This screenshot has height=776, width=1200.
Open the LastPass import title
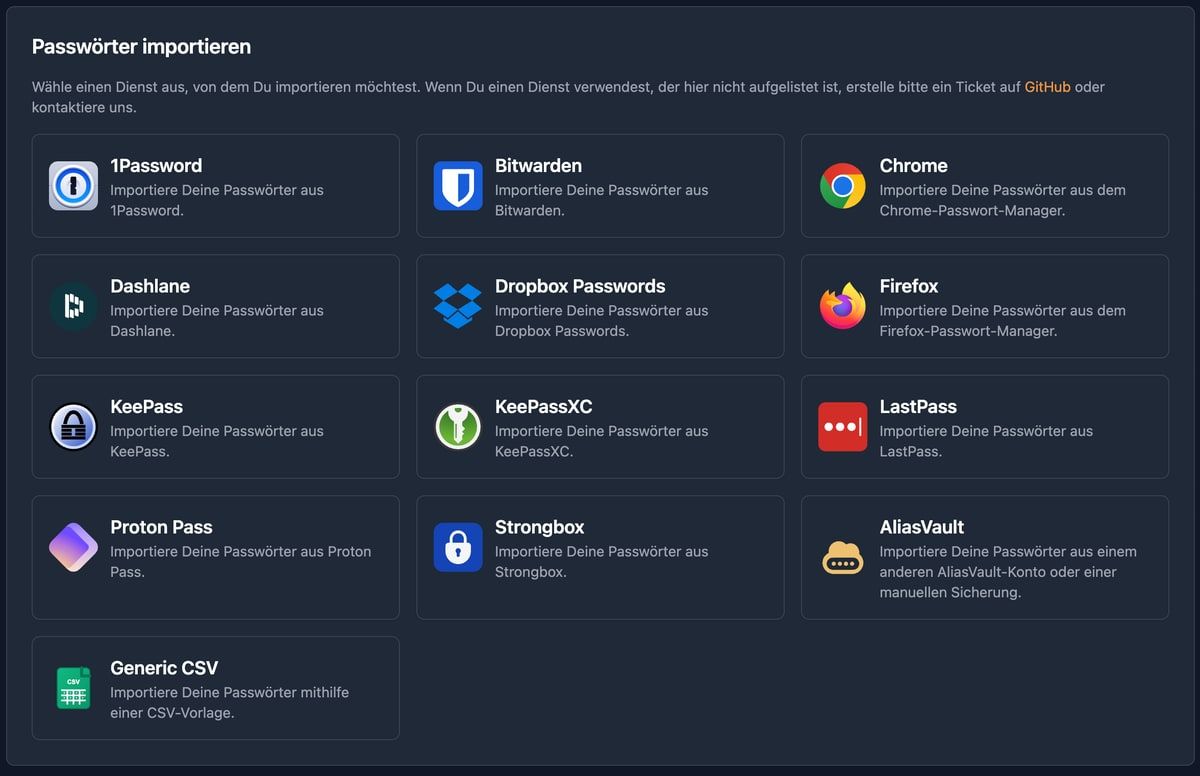coord(917,407)
